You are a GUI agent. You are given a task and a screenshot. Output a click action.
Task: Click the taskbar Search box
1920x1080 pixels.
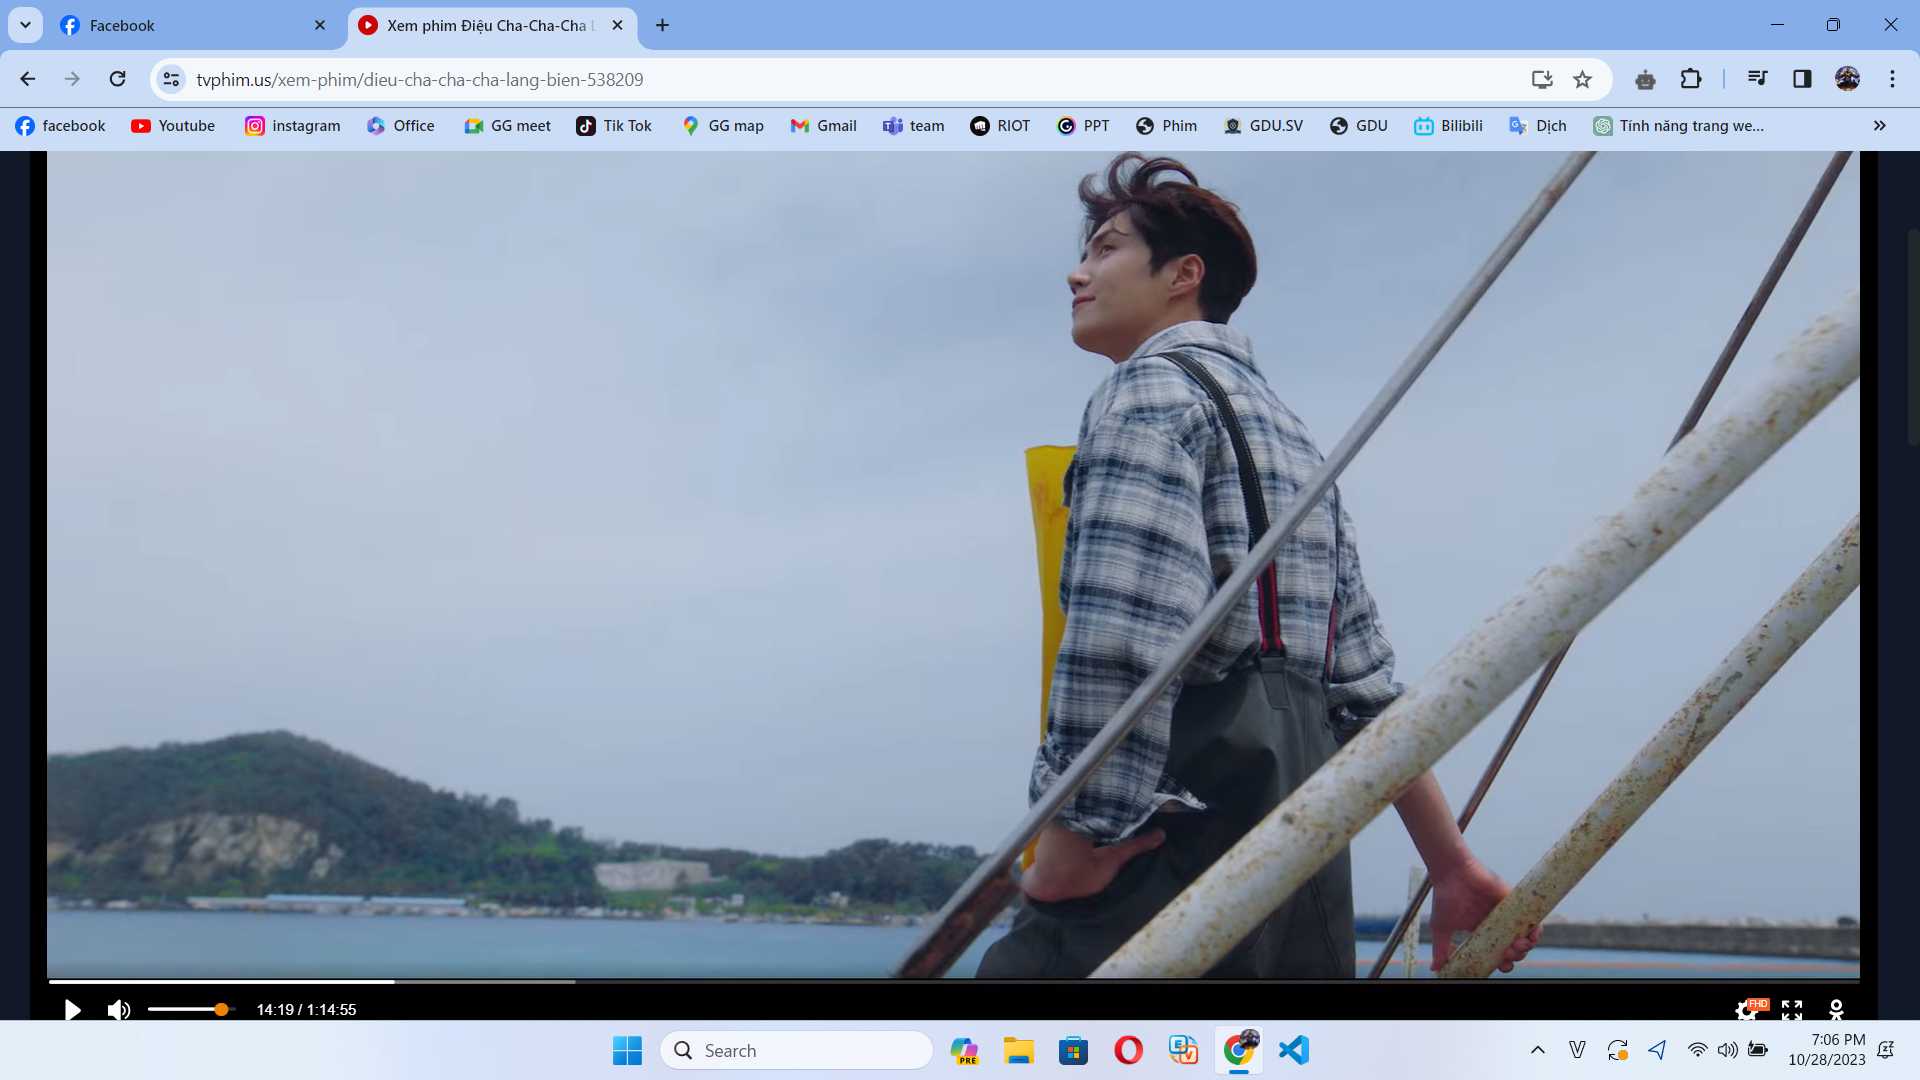(797, 1050)
